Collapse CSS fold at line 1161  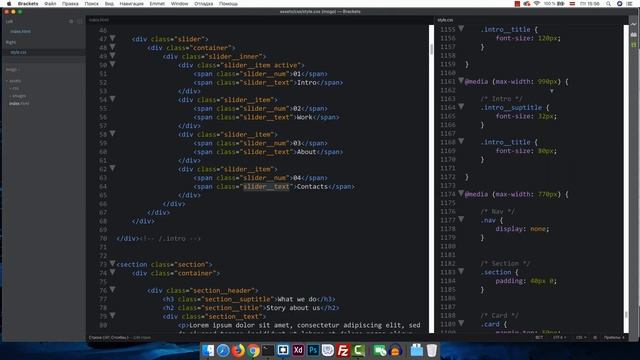click(461, 81)
